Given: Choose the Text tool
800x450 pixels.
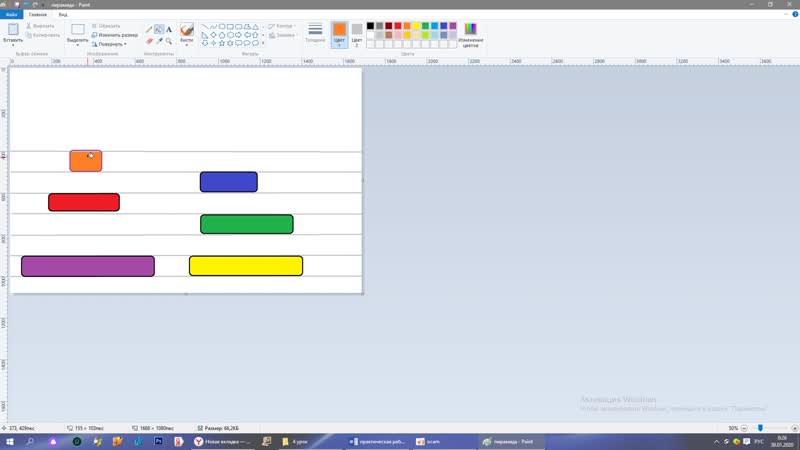Looking at the screenshot, I should pyautogui.click(x=169, y=29).
